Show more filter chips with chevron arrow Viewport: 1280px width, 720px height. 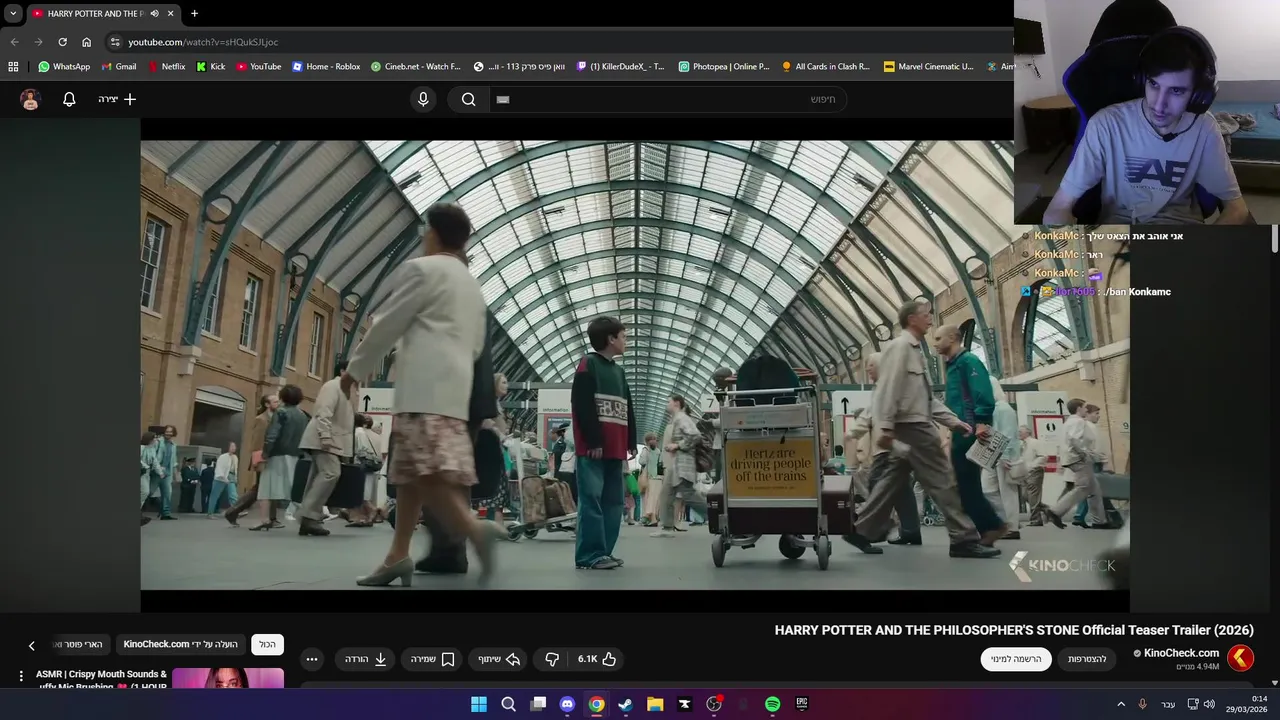[31, 646]
